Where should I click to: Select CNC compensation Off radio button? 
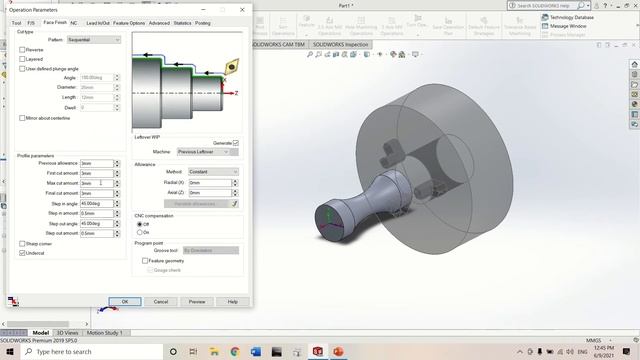tap(140, 224)
